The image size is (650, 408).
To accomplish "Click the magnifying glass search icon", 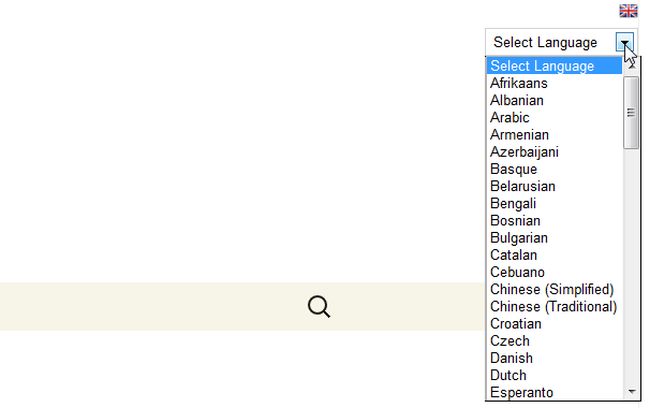I will tap(319, 307).
